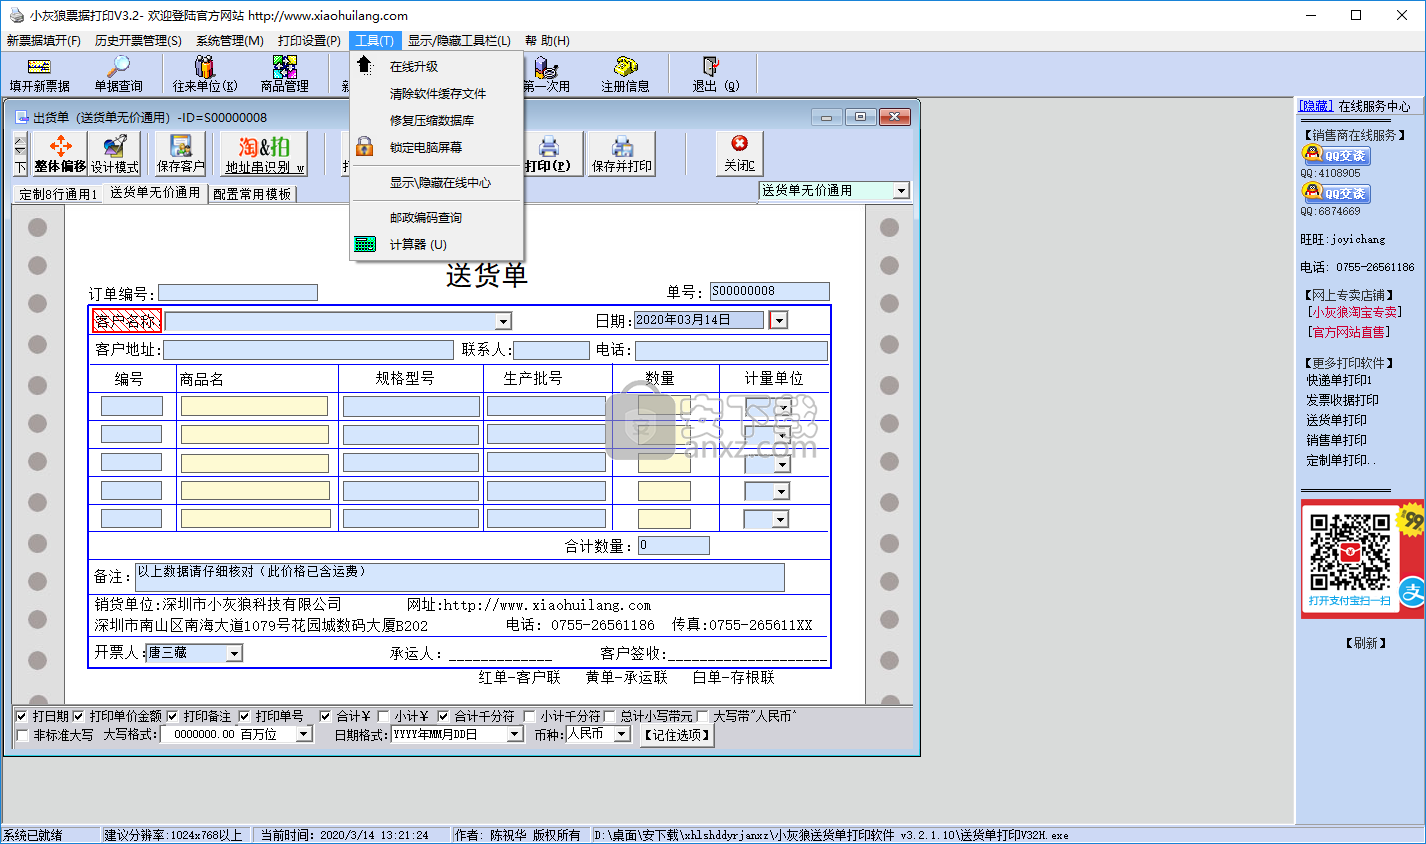Switch to 配置常用模板 tab

coord(252,194)
